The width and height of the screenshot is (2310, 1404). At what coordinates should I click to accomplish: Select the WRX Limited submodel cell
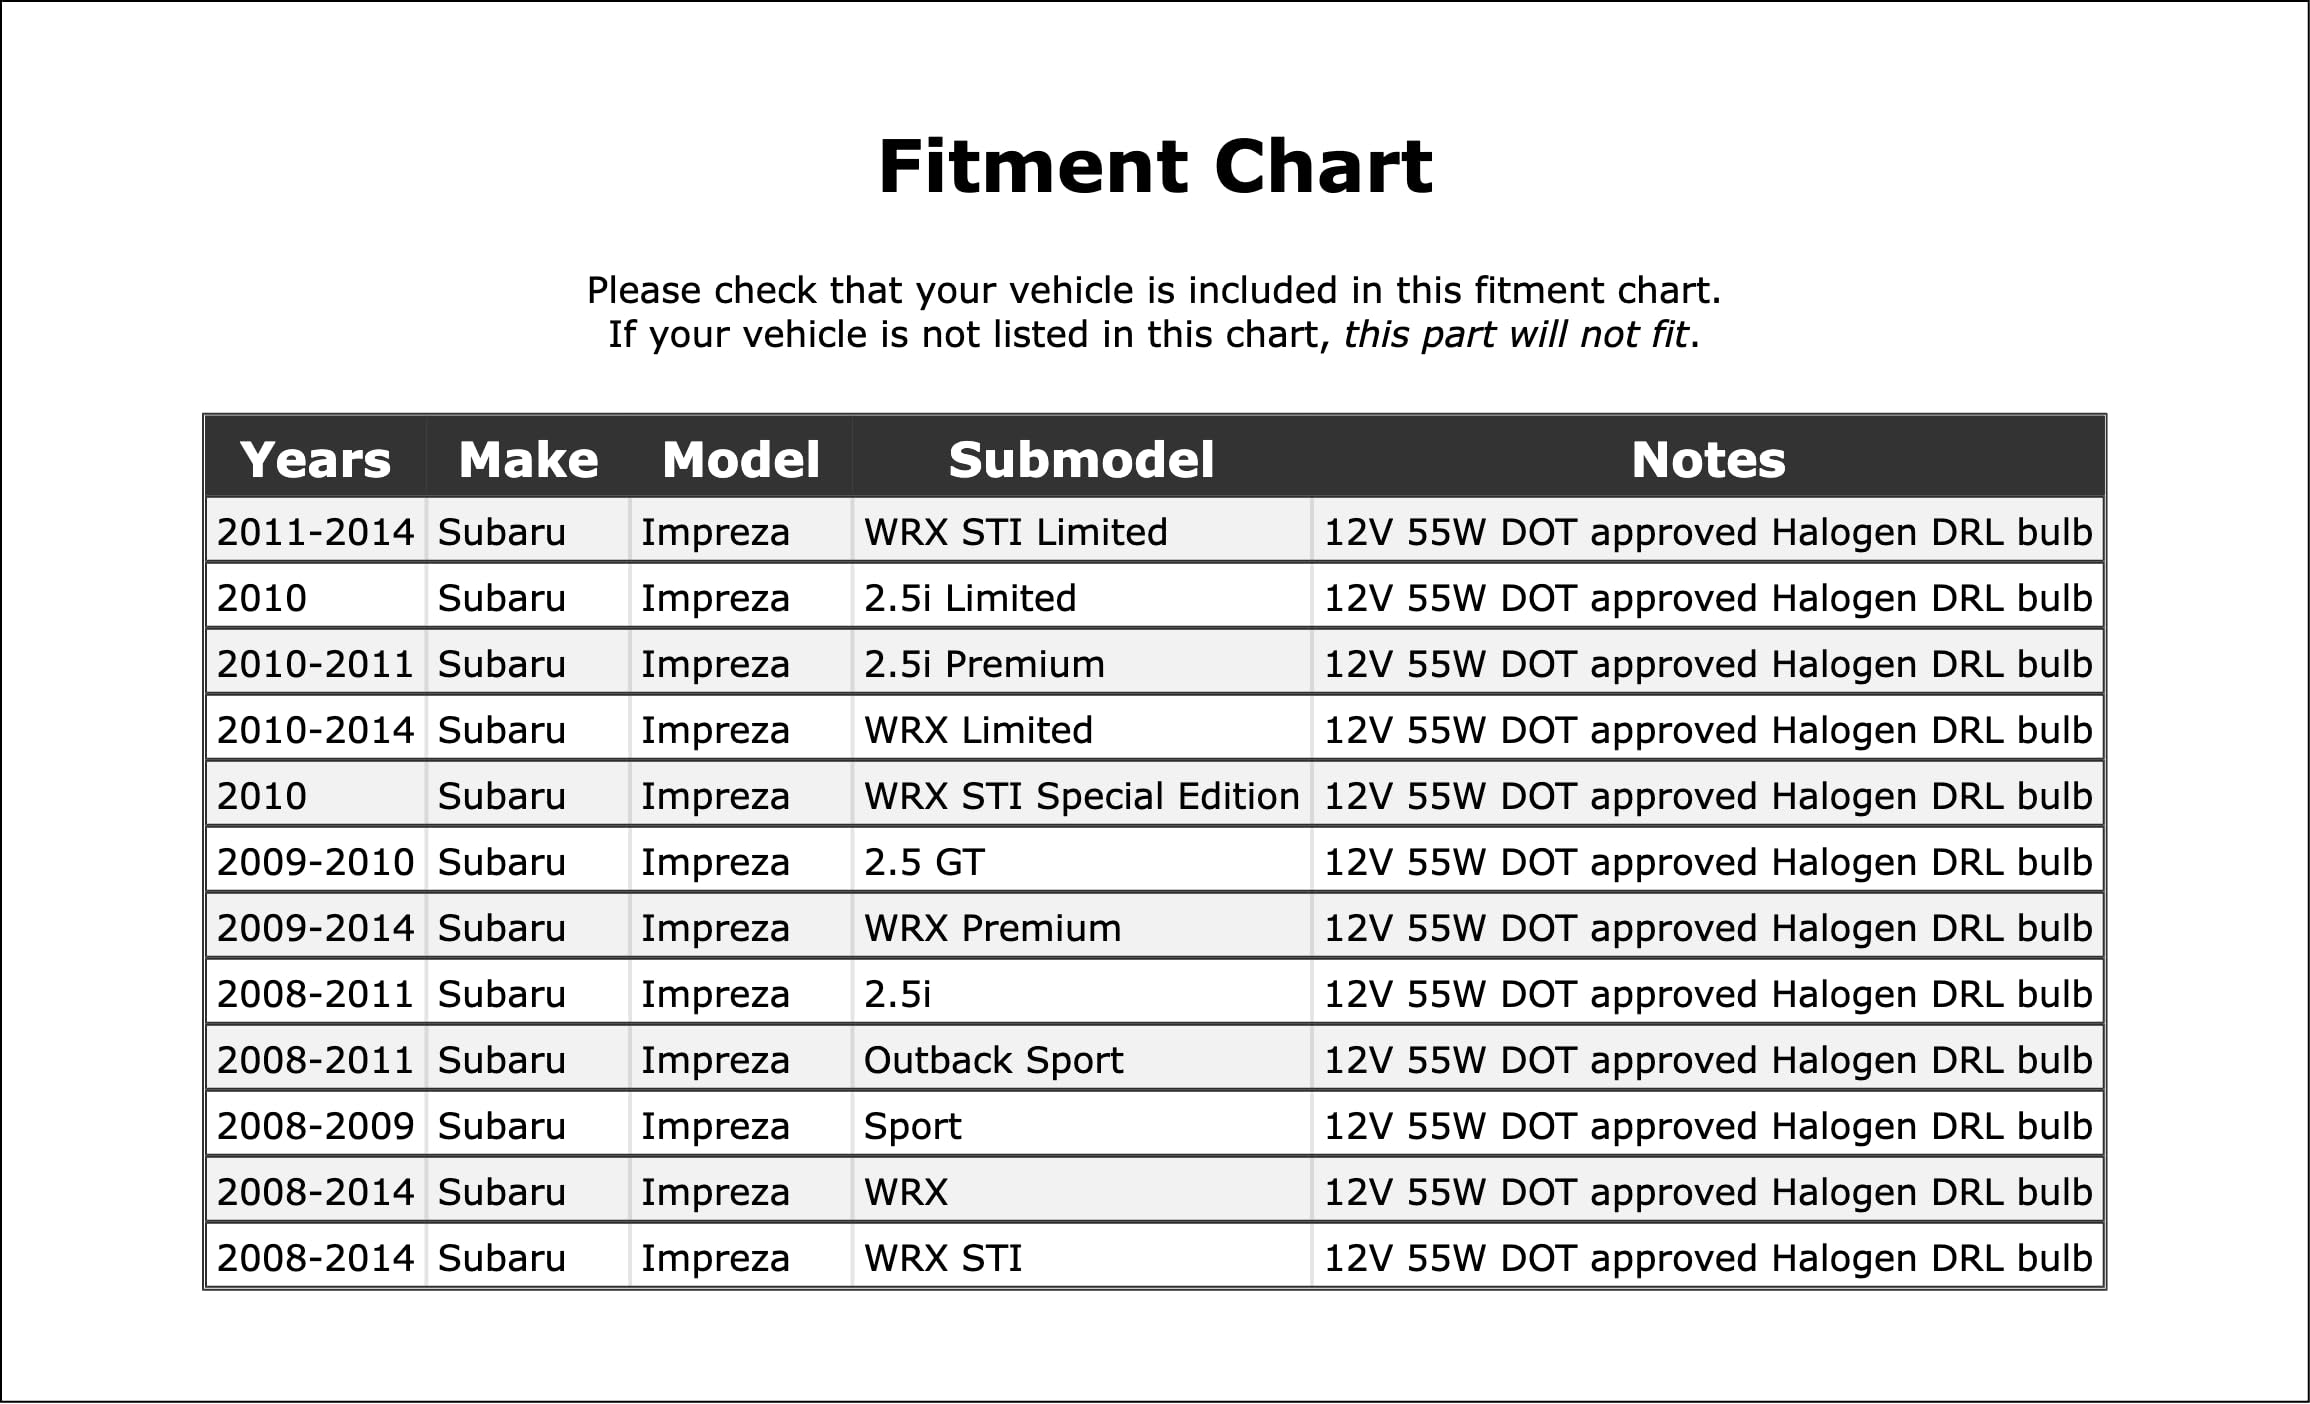pyautogui.click(x=978, y=730)
